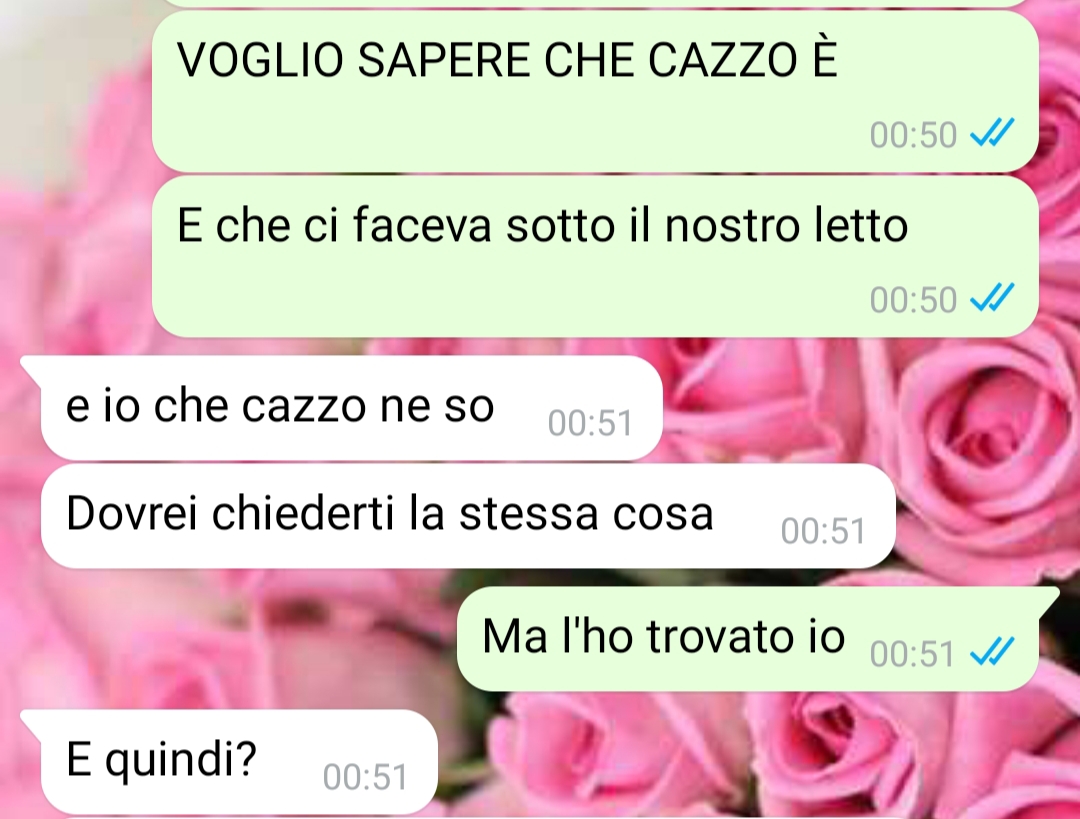Click 00:51 timestamp beside 'Dovrei chiederti la stessa cosa'
This screenshot has height=819, width=1080.
823,531
